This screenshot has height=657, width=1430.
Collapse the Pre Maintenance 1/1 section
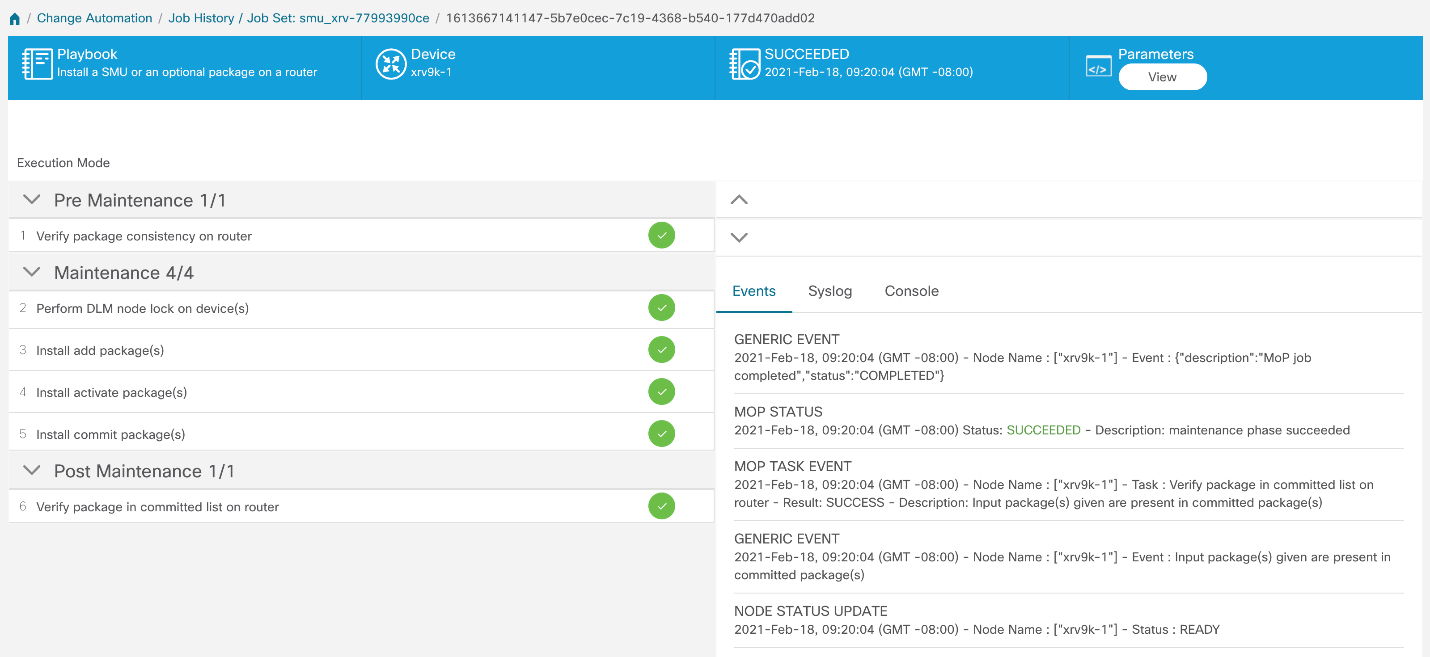pyautogui.click(x=30, y=199)
